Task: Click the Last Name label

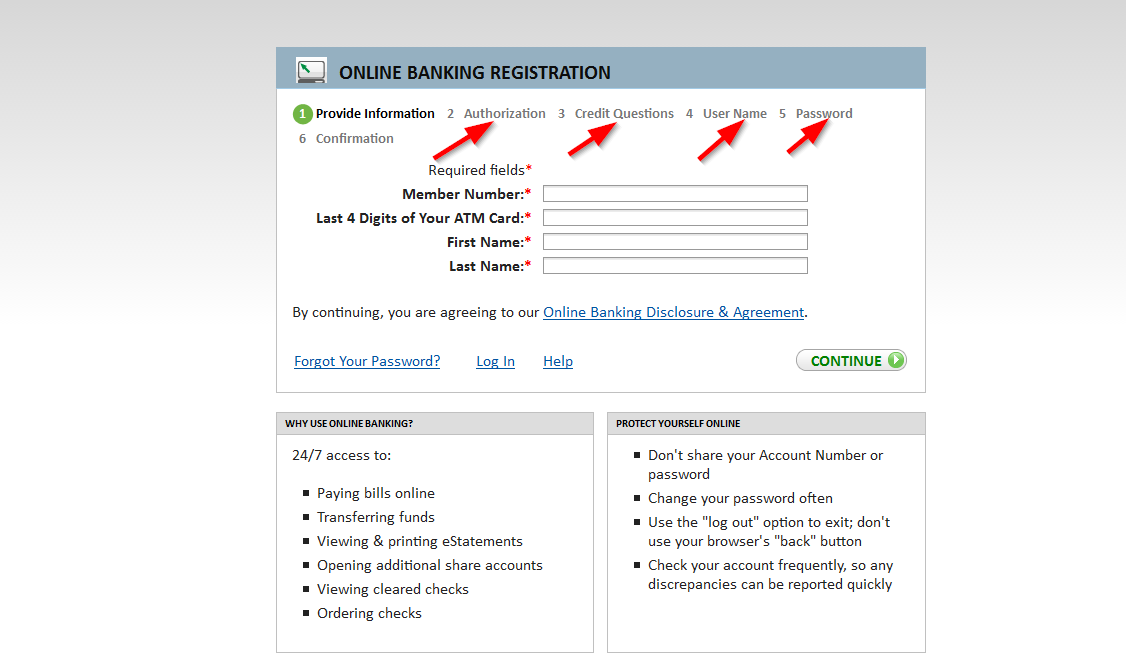Action: [x=490, y=266]
